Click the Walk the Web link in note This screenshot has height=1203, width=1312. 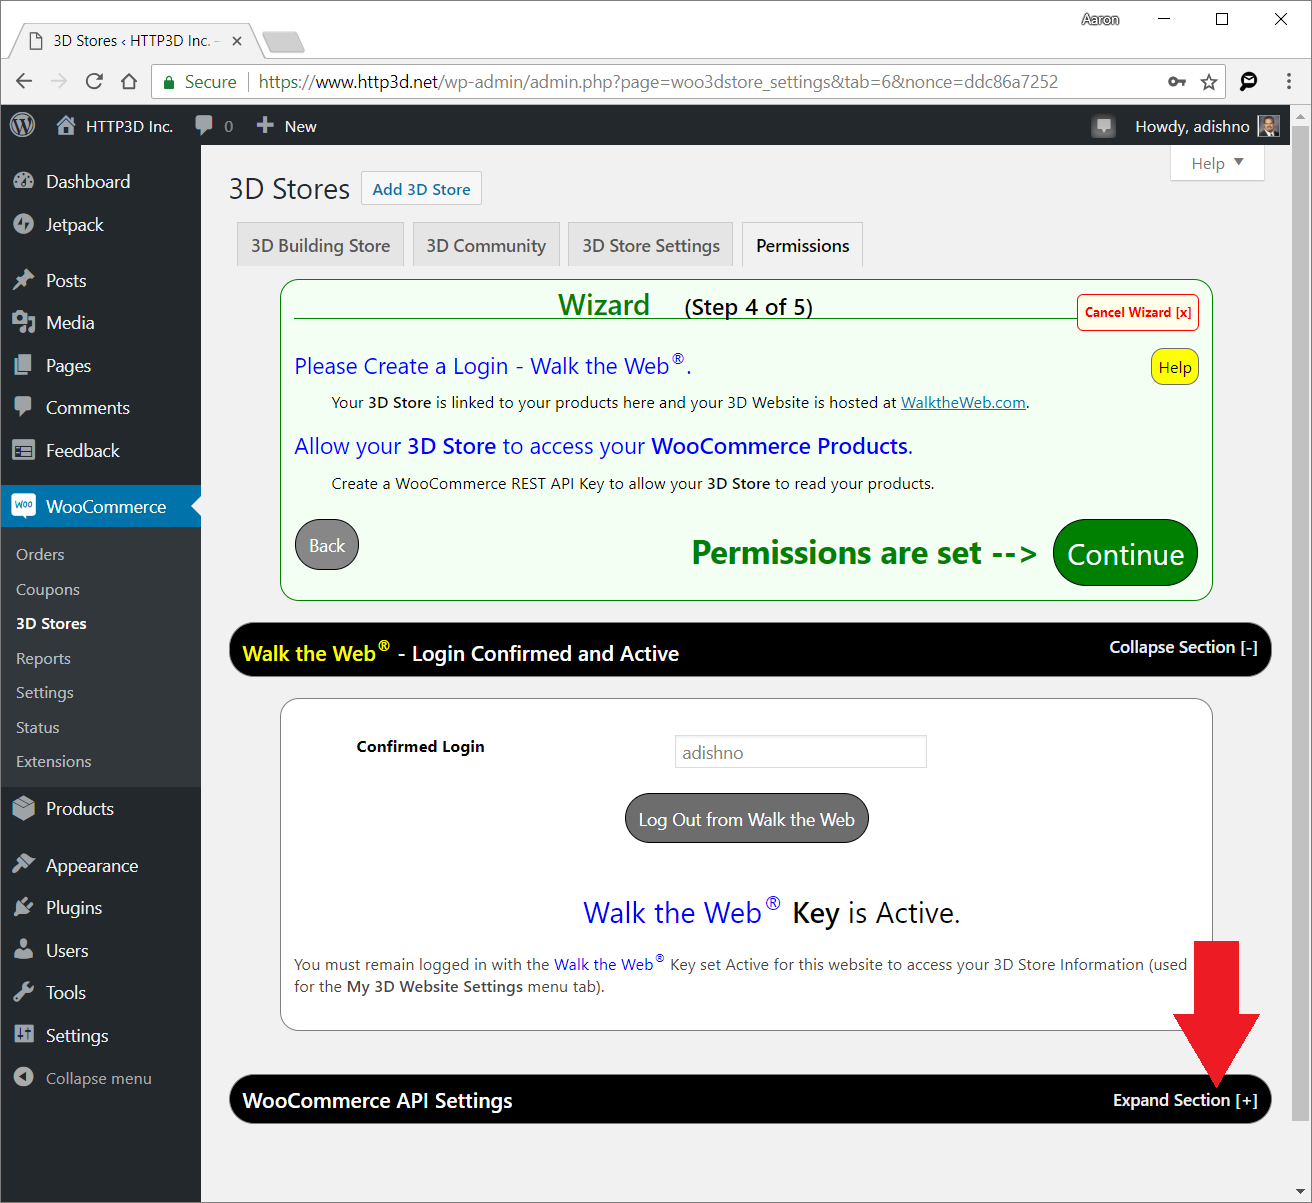(609, 963)
